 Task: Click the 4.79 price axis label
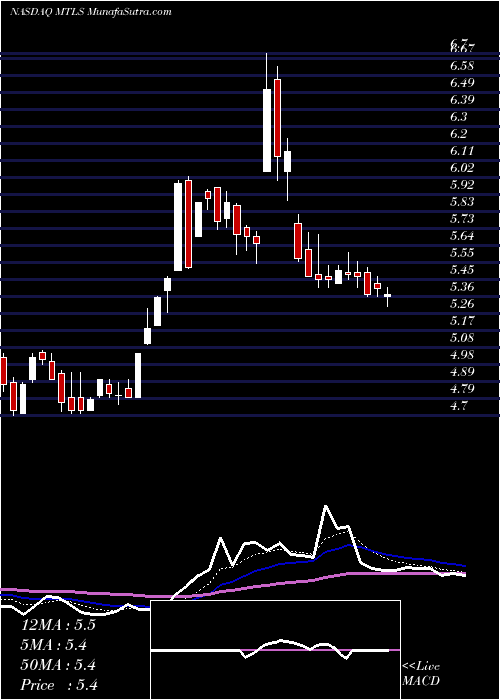tap(462, 388)
